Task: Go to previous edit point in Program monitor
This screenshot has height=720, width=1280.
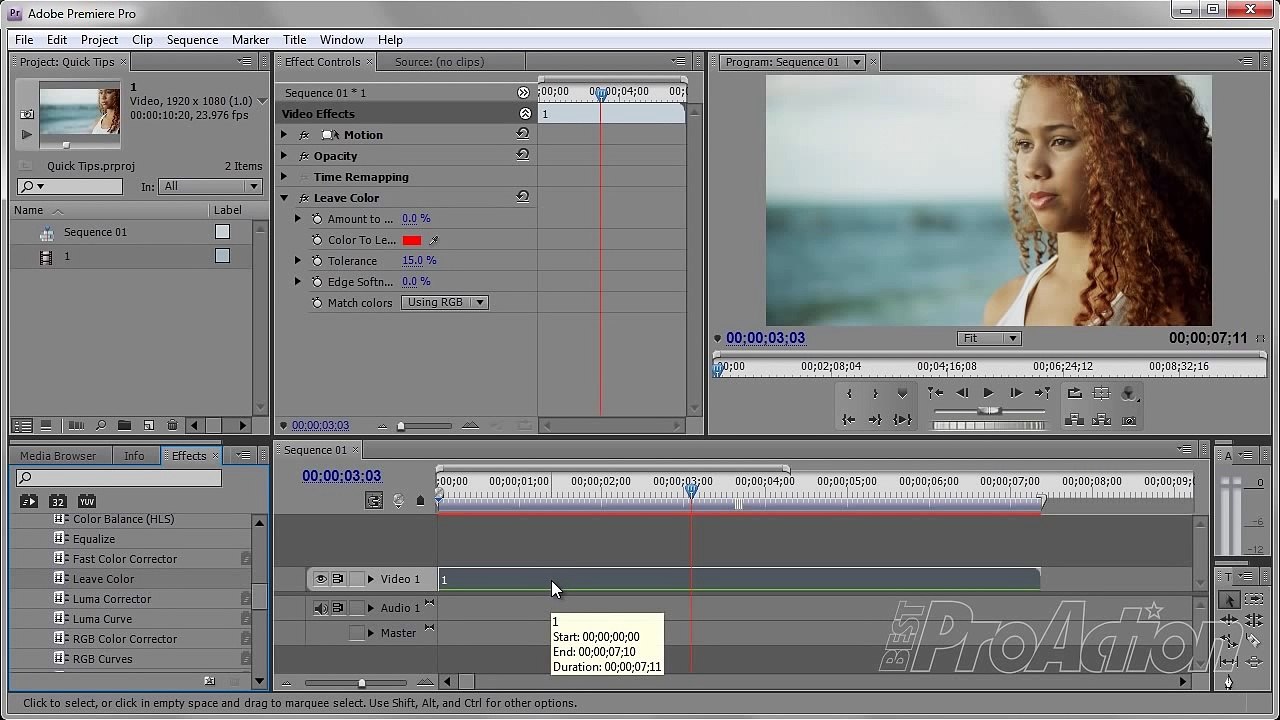Action: (935, 393)
